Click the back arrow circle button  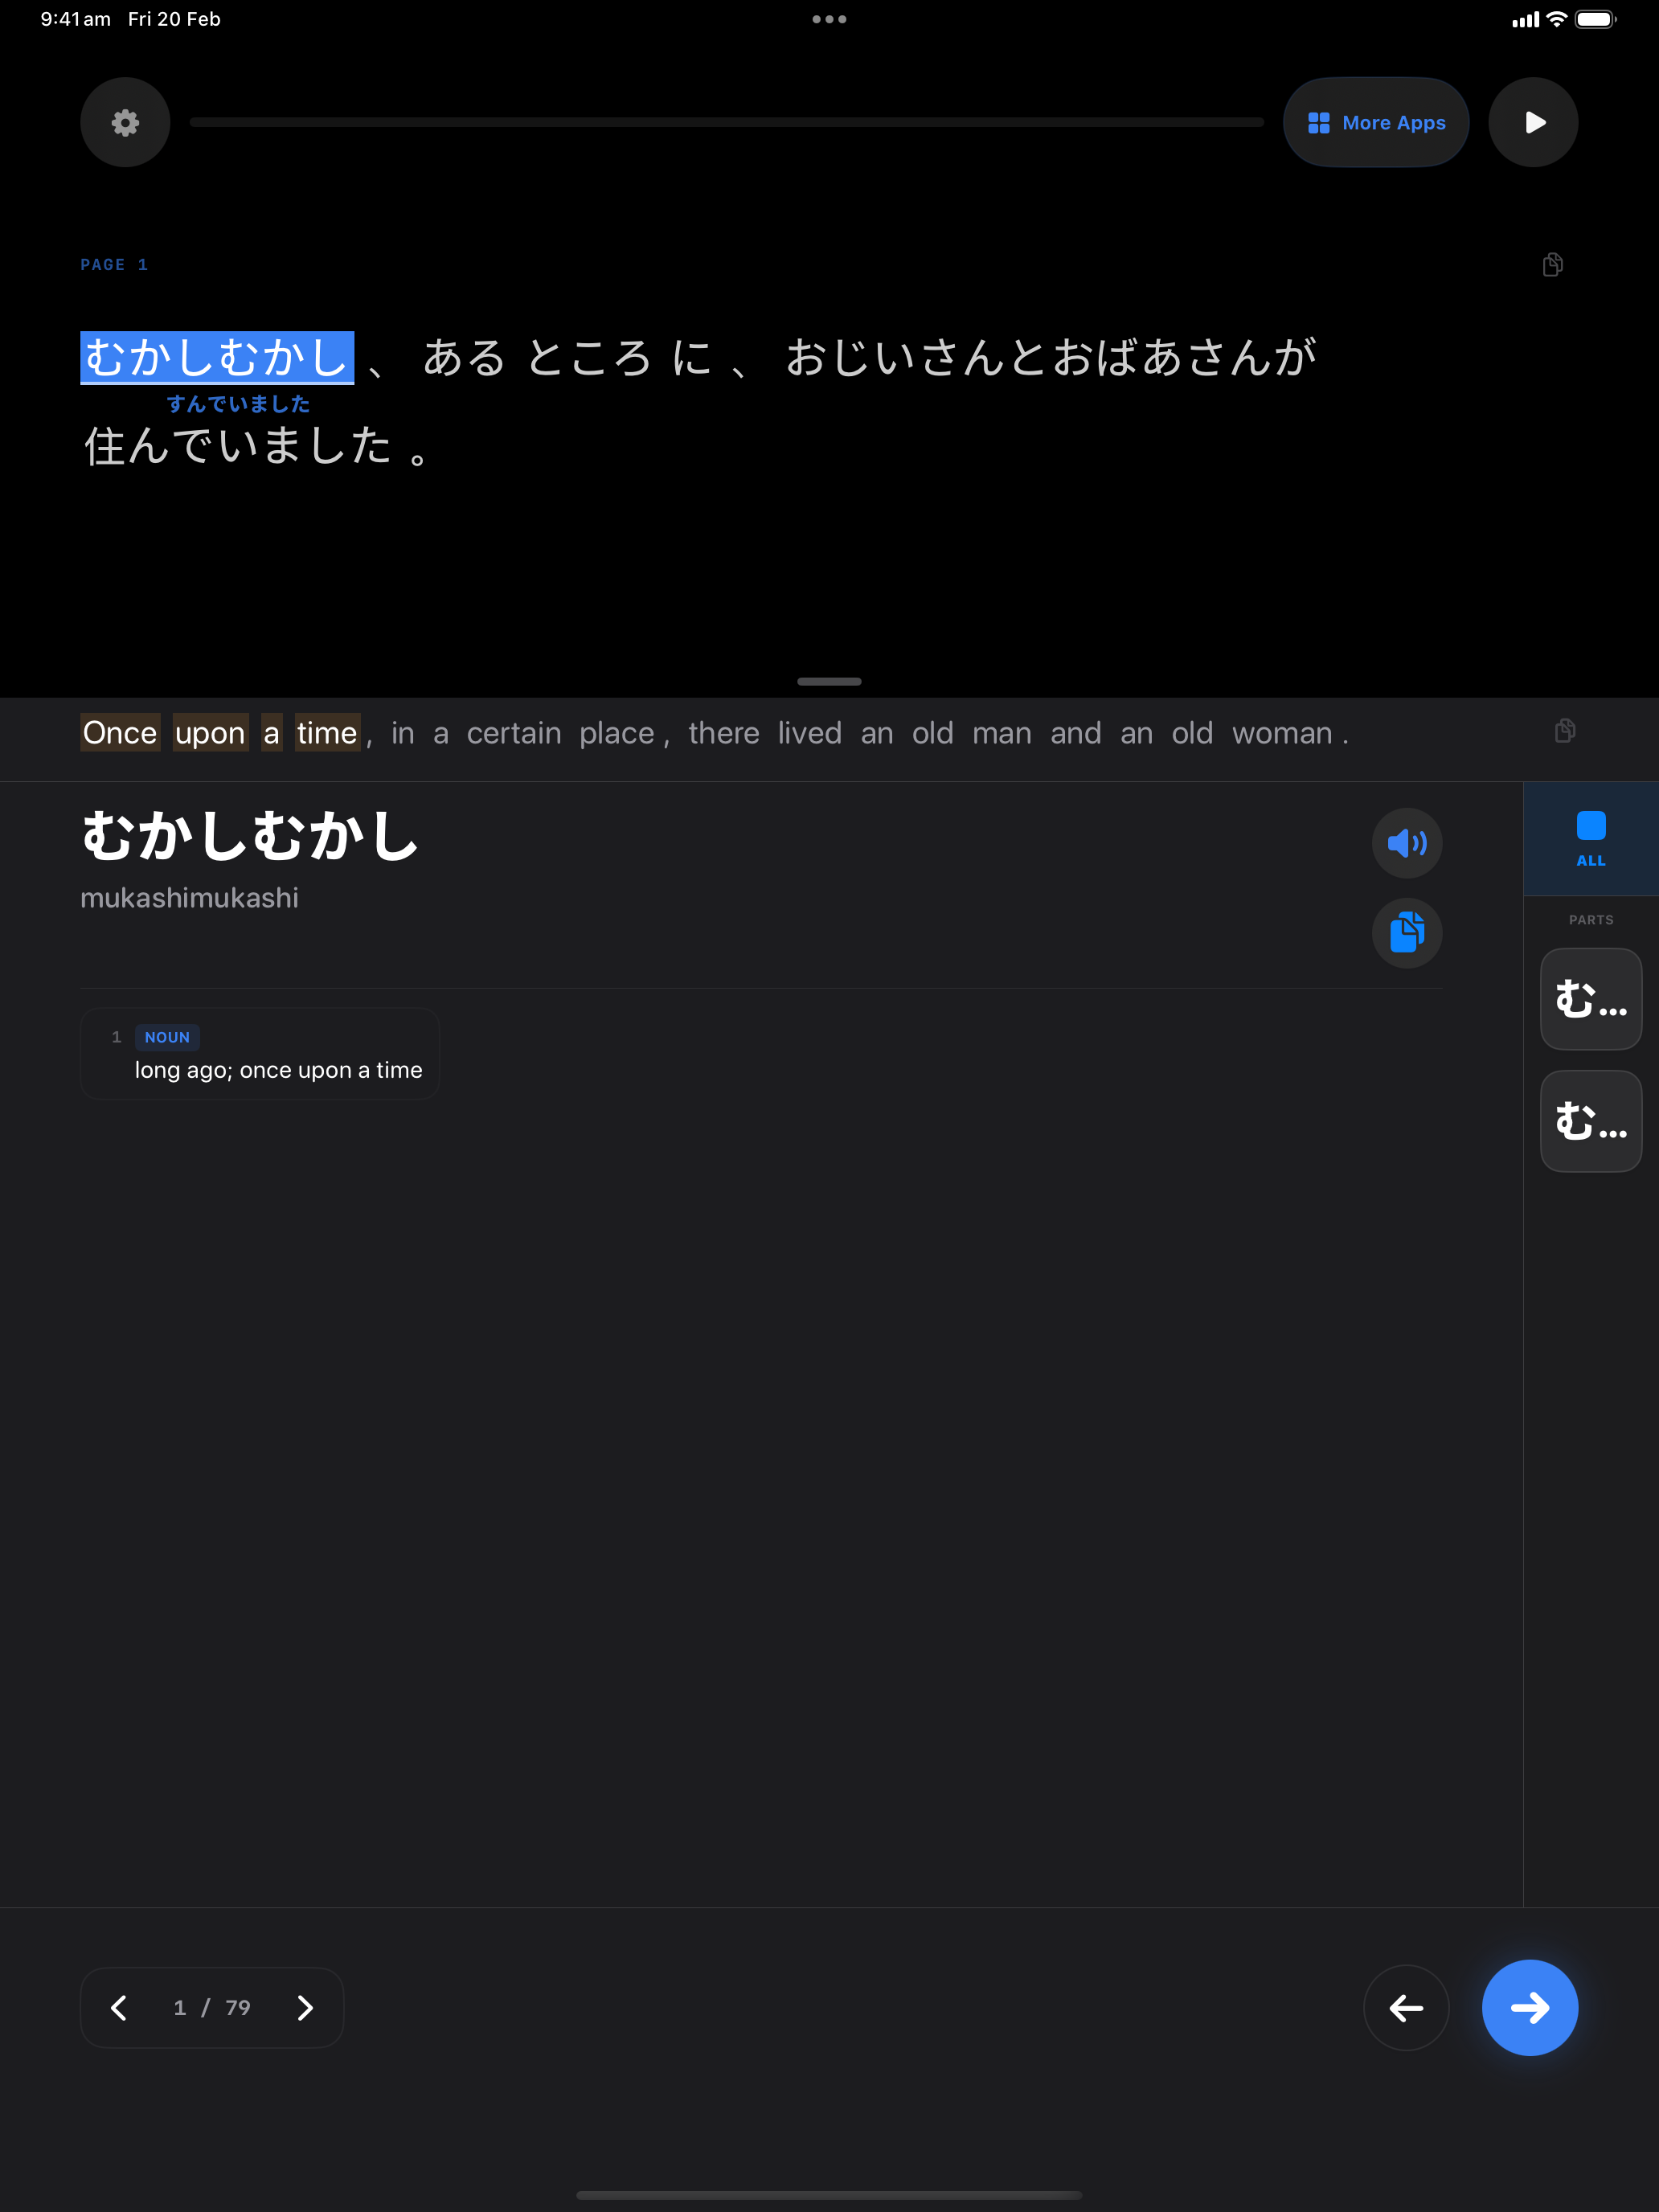[1405, 2008]
